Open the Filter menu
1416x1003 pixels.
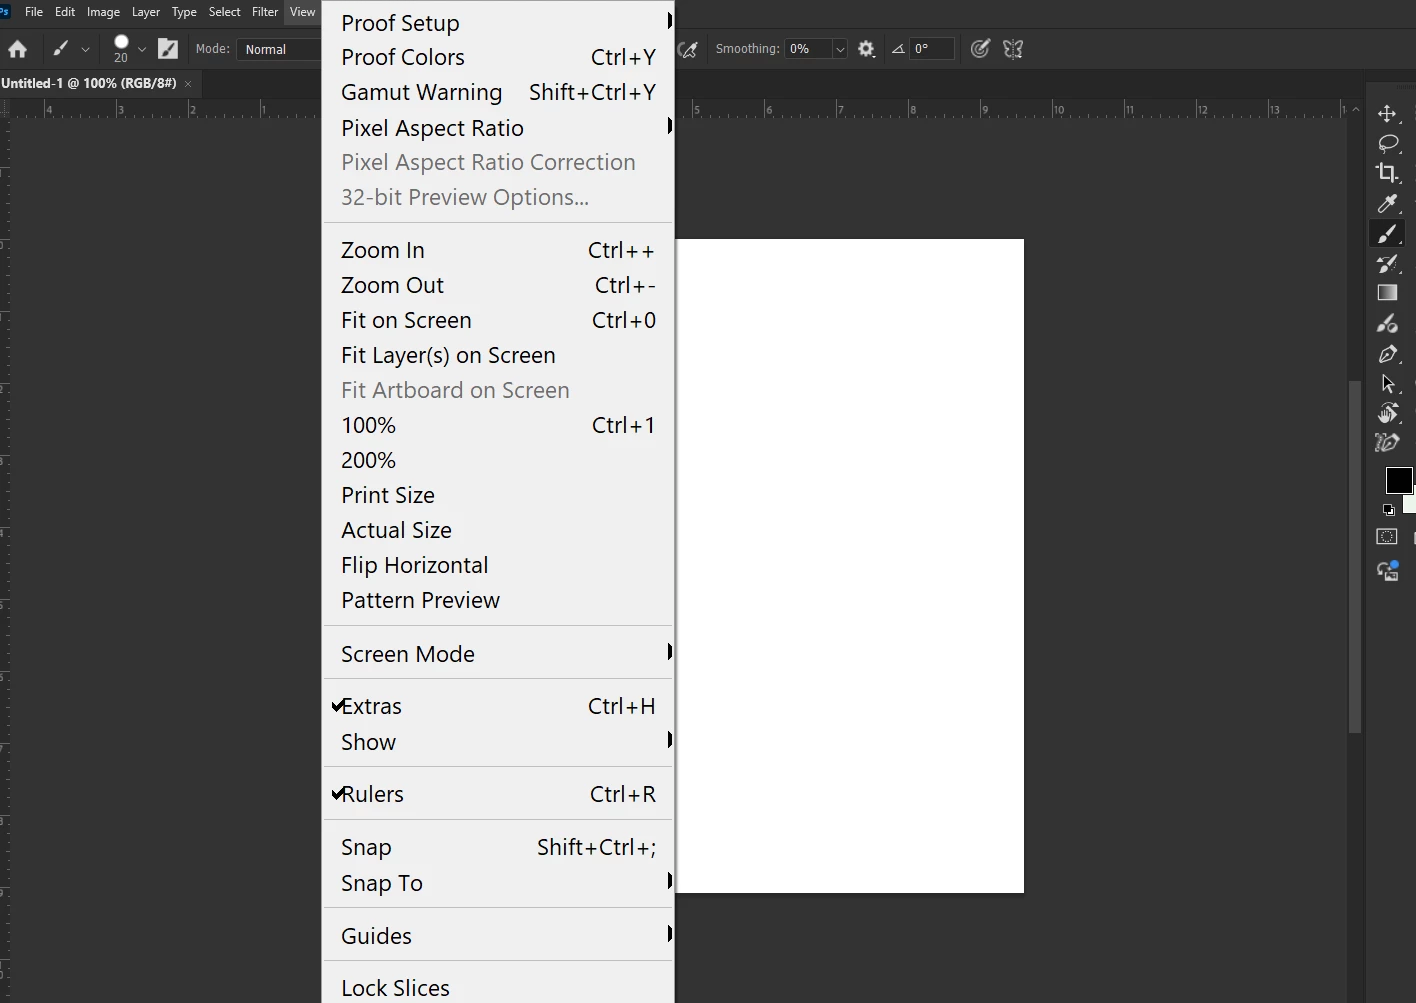pos(265,12)
